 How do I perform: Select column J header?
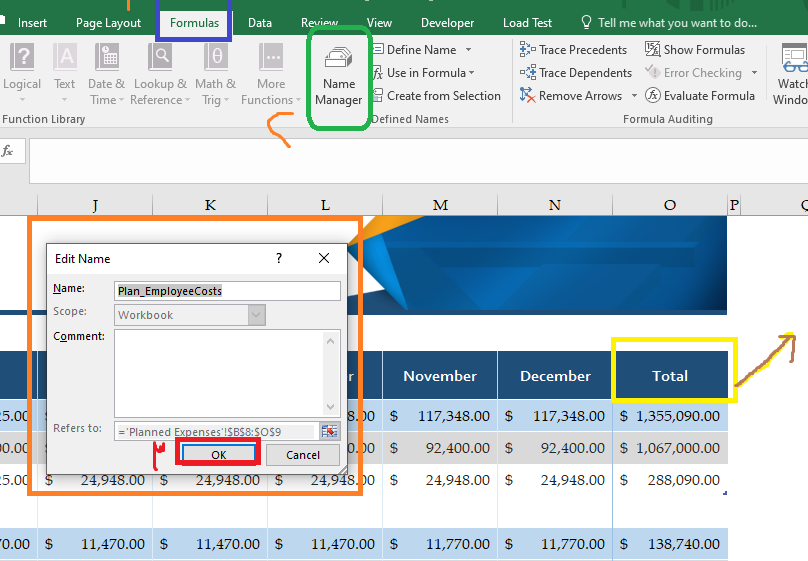[95, 205]
